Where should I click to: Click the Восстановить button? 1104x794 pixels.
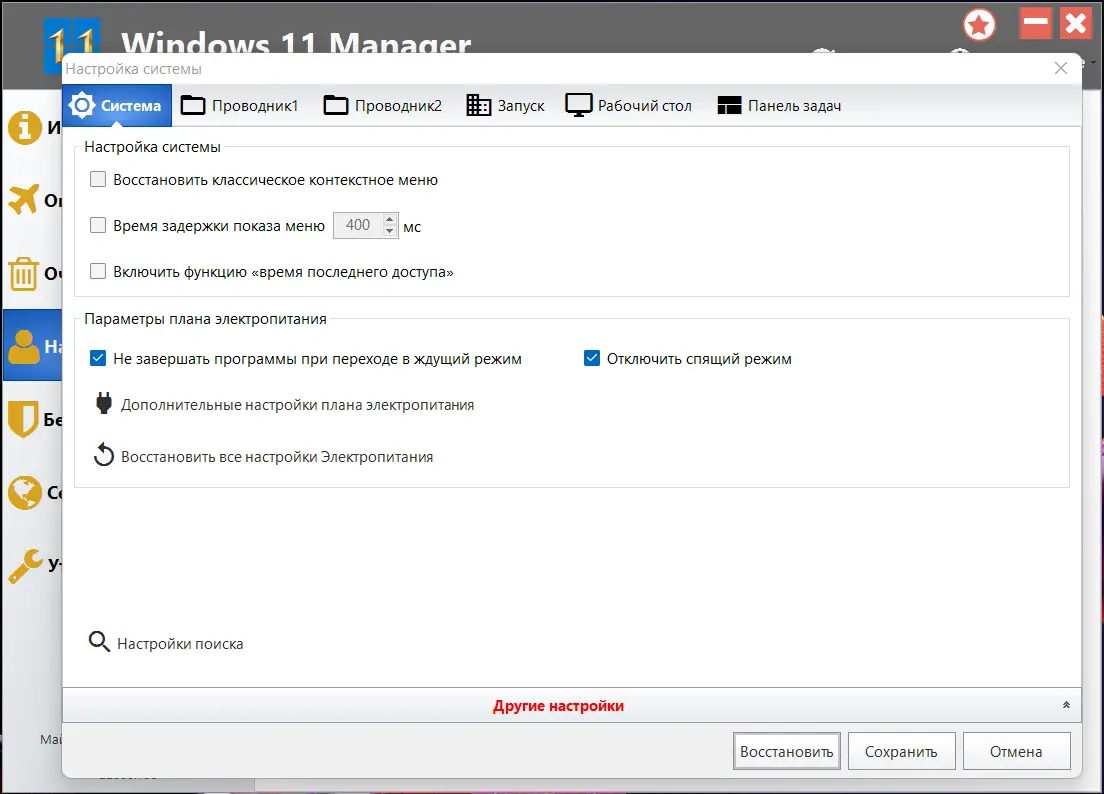(786, 751)
